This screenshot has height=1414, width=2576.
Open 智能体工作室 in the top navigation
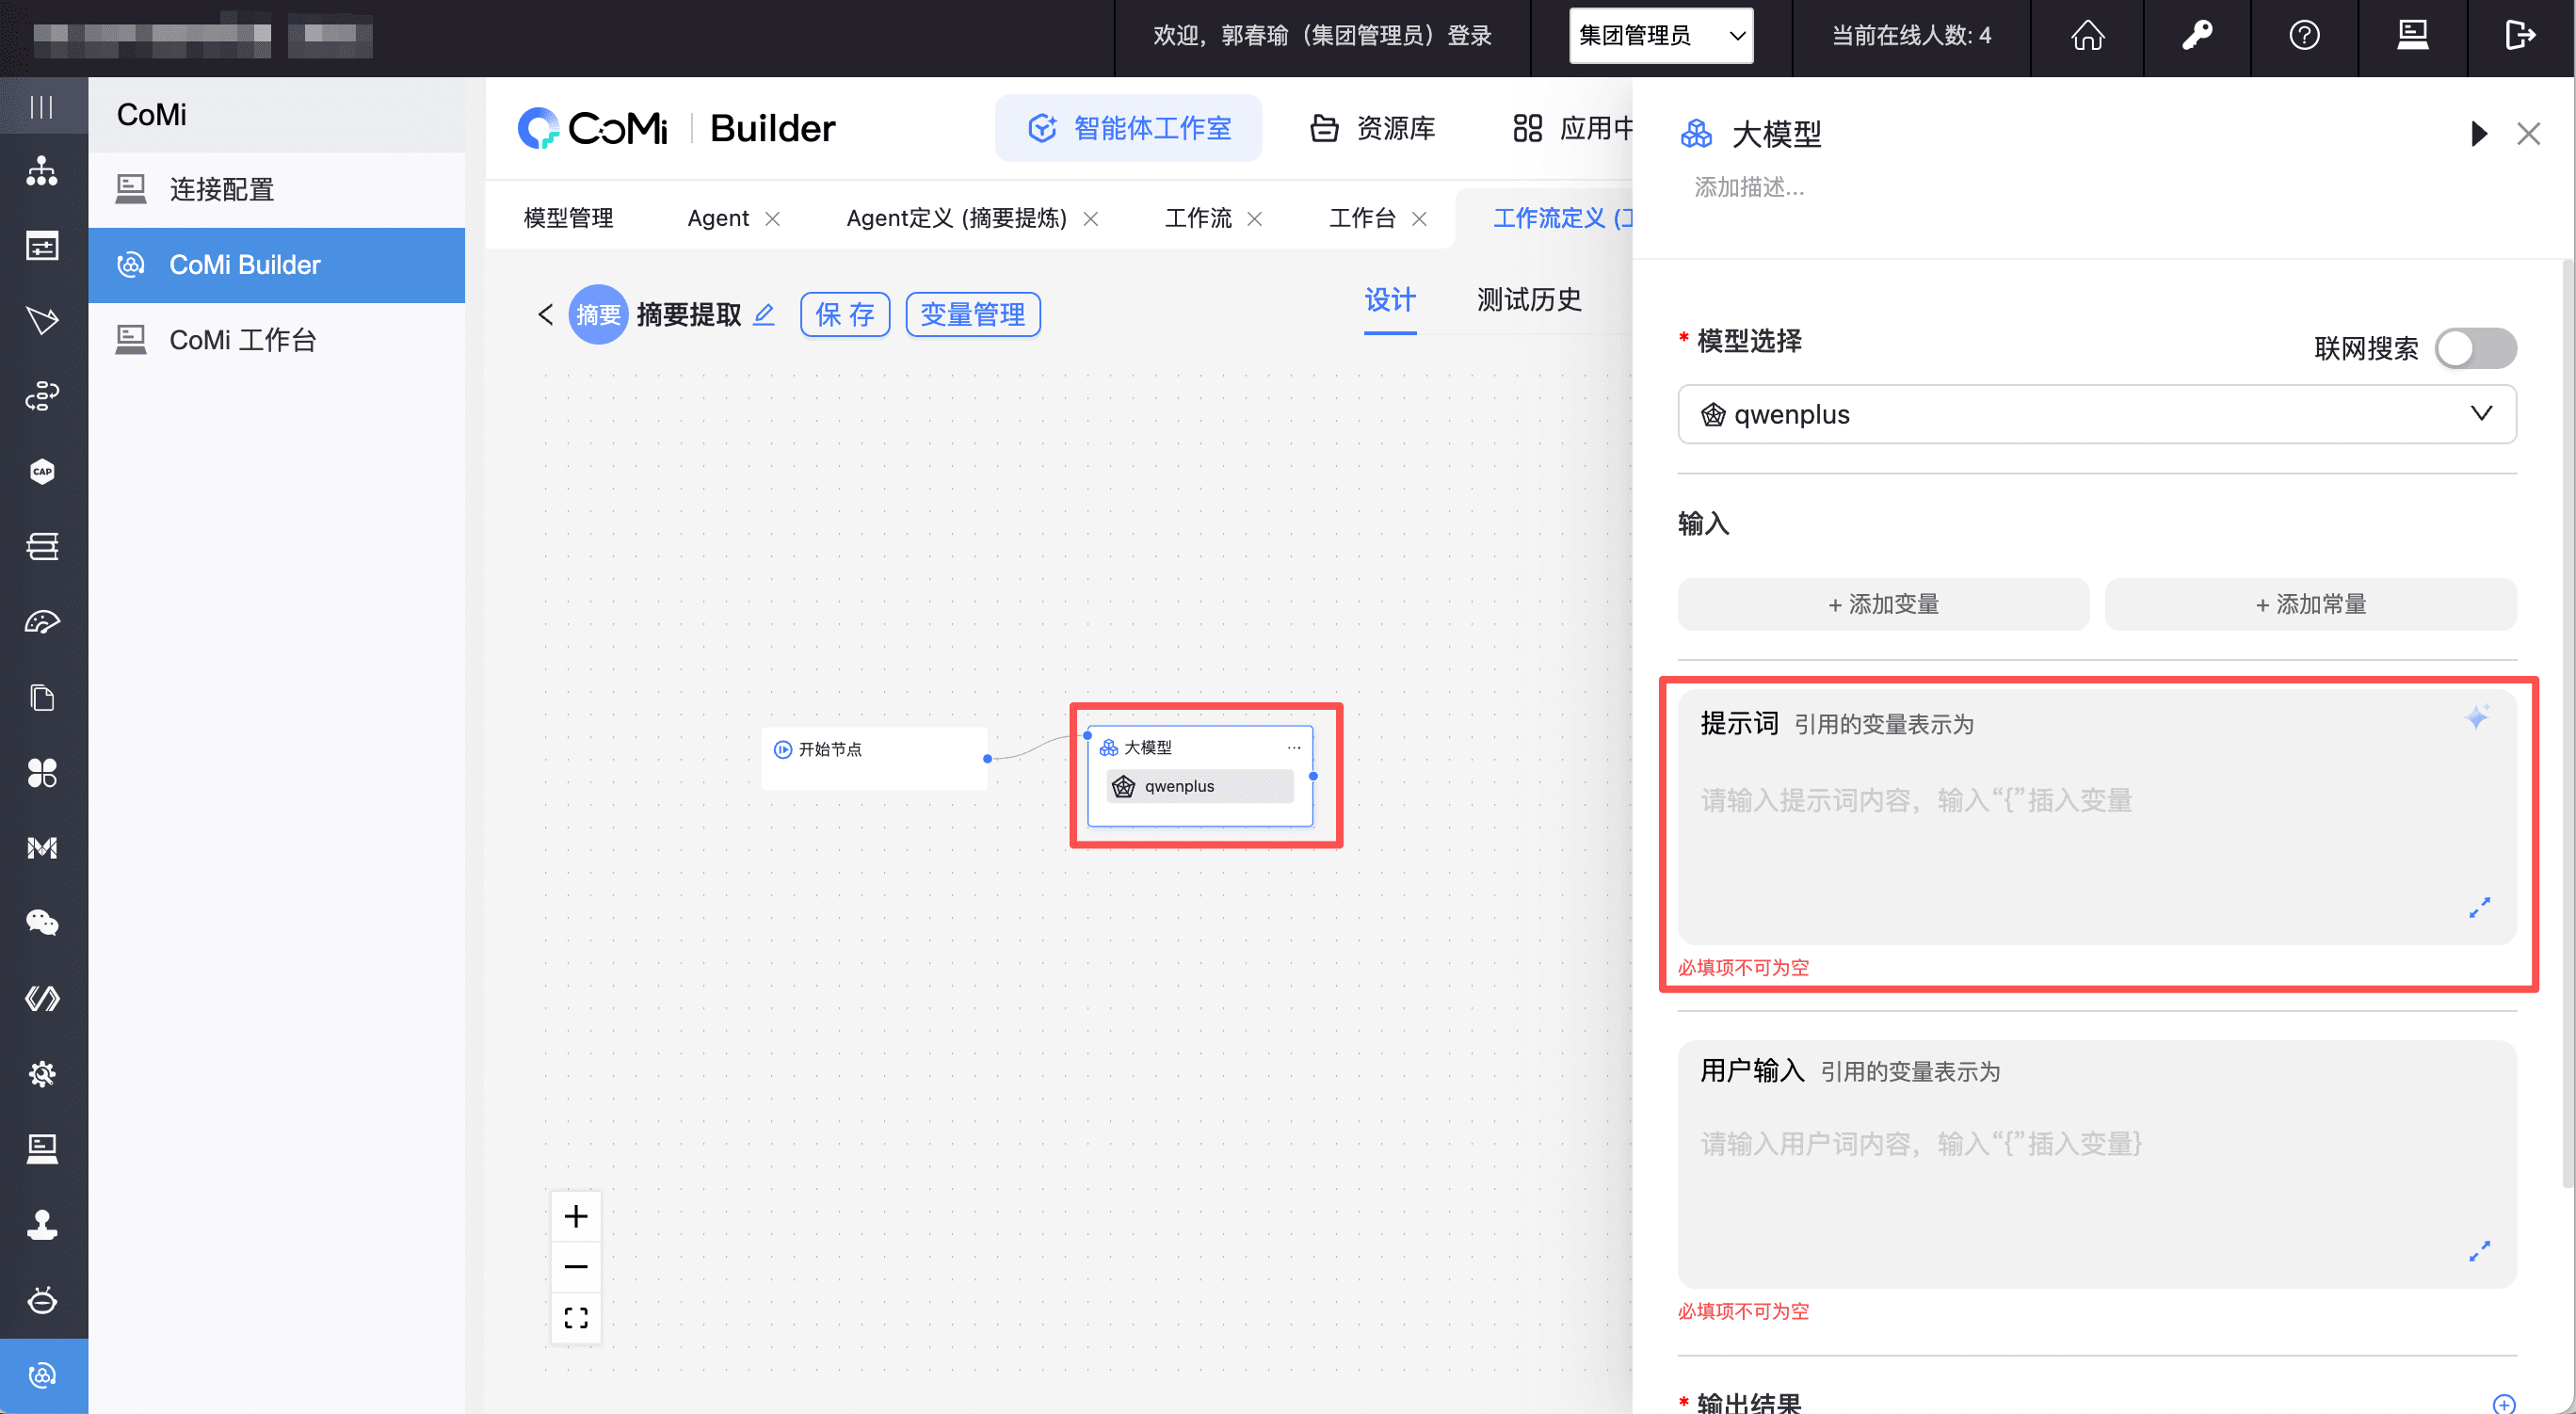(x=1128, y=128)
